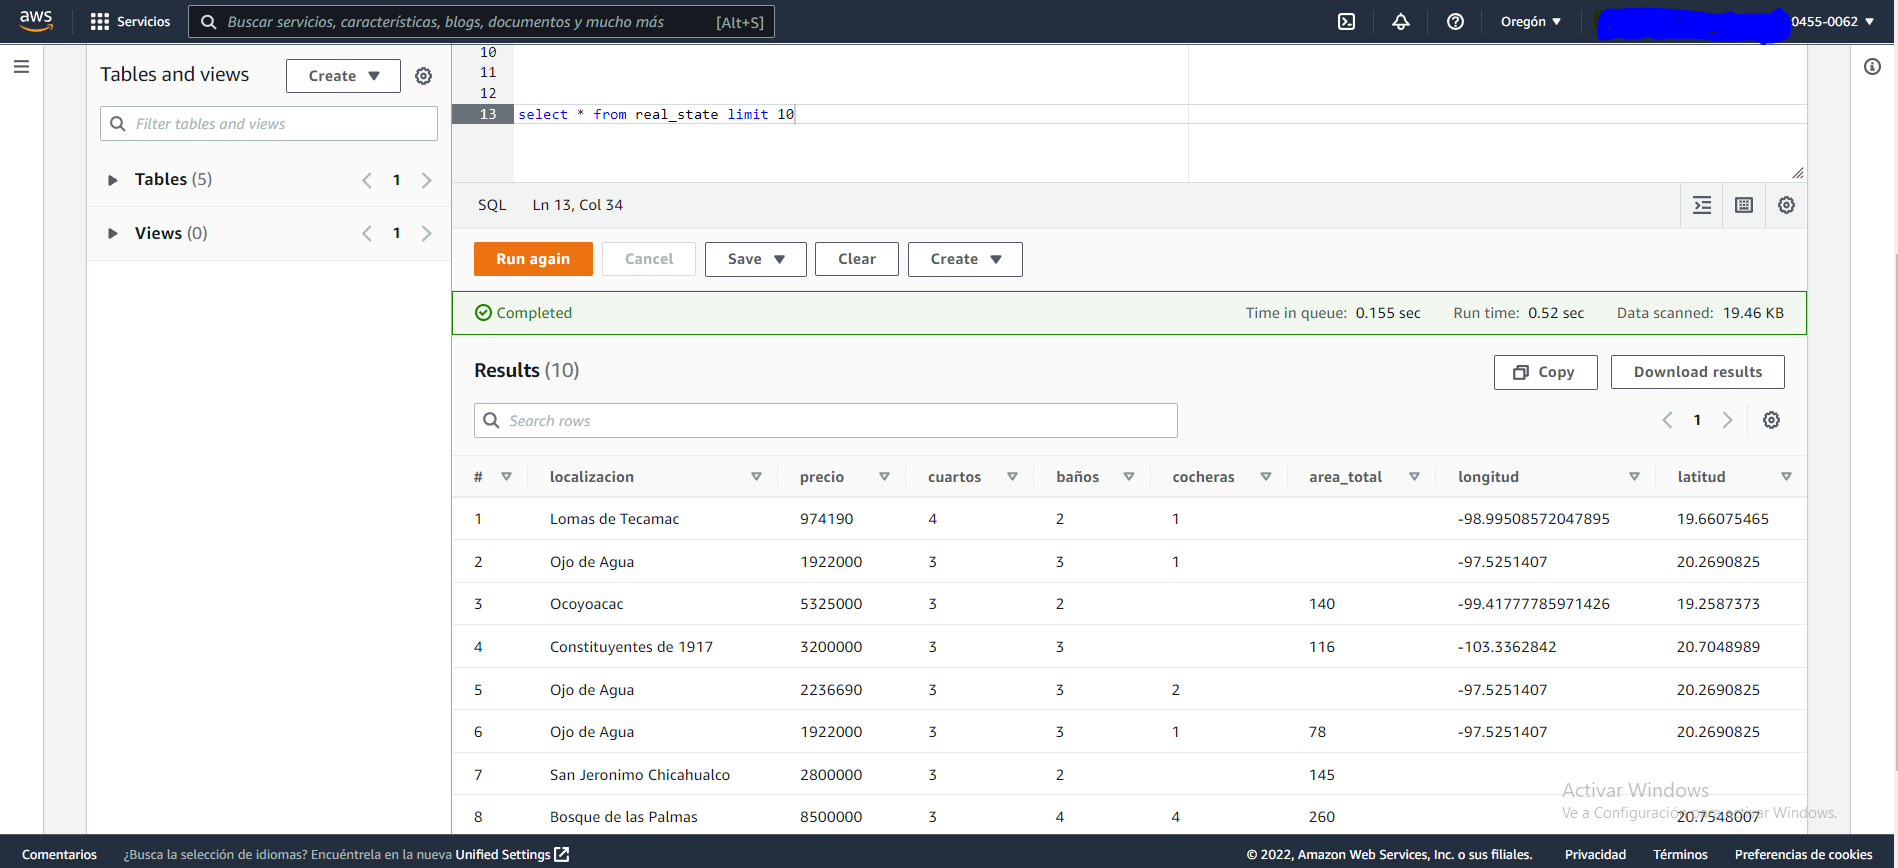Expand the Tables (5) section

coord(112,180)
